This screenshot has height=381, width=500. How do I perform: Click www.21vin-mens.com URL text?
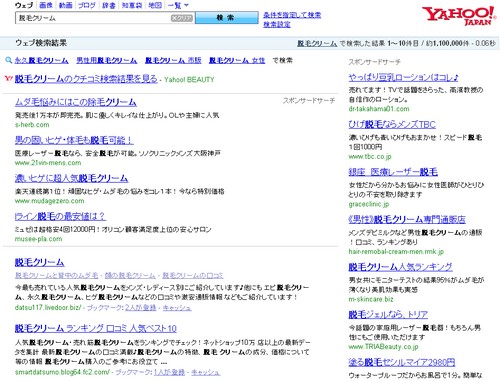48,163
